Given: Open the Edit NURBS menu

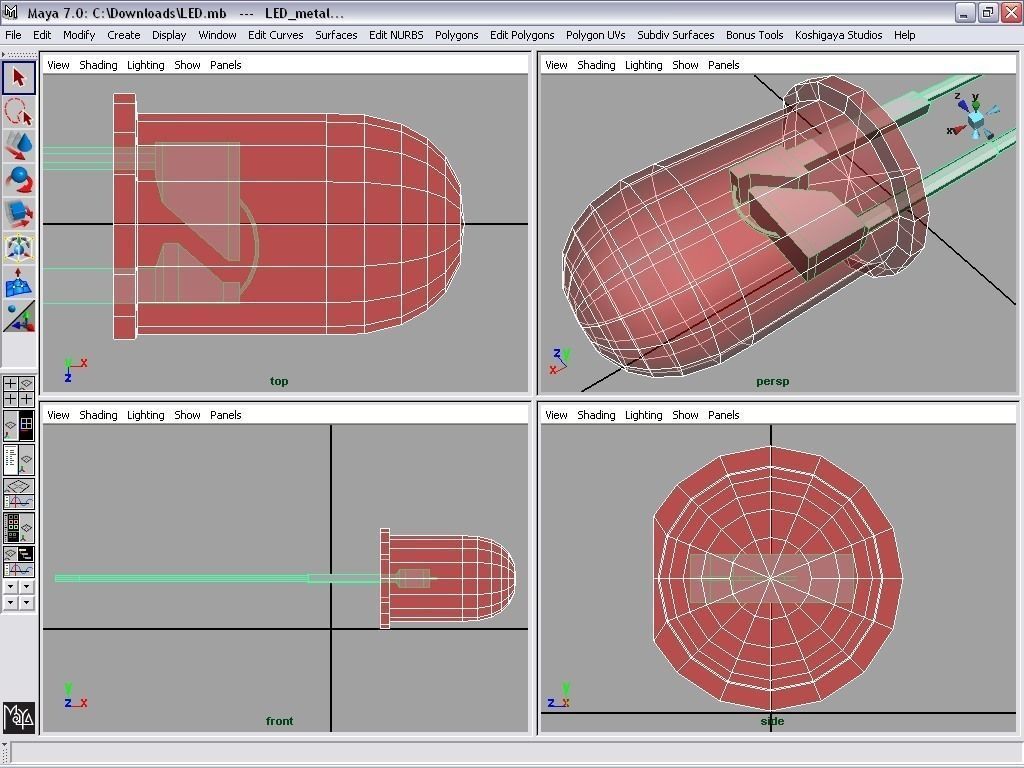Looking at the screenshot, I should [x=396, y=35].
